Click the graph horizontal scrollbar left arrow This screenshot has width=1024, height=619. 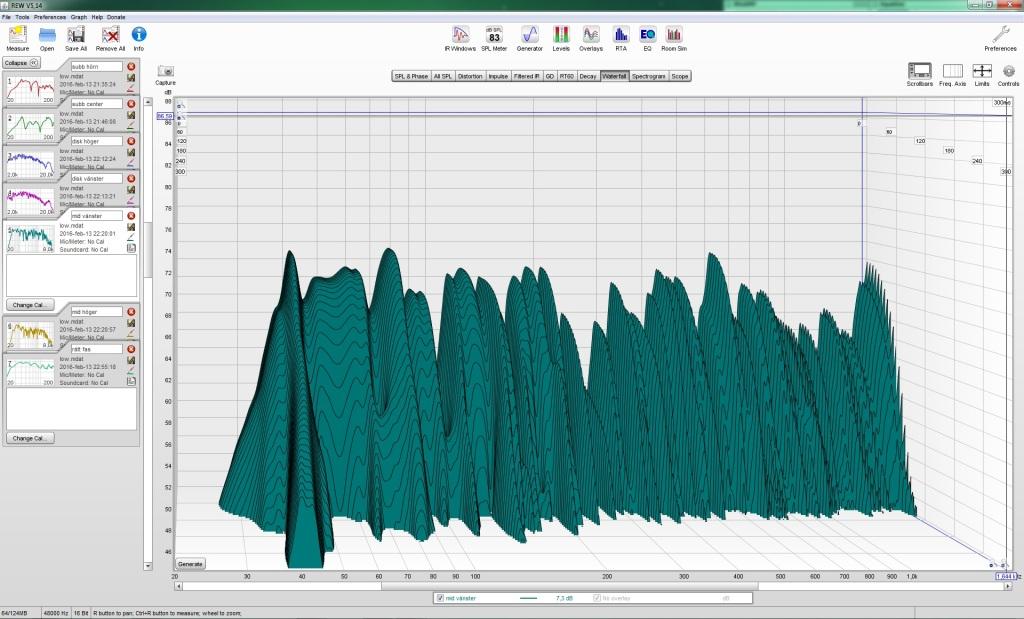(x=179, y=586)
